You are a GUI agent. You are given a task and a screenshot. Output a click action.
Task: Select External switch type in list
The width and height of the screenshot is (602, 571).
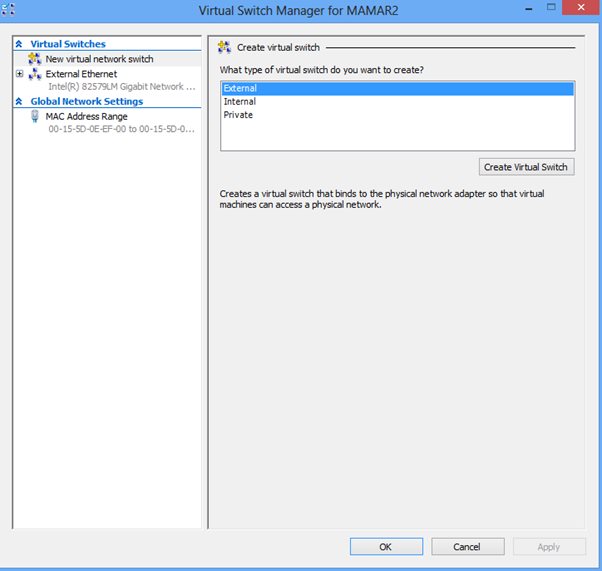(240, 89)
